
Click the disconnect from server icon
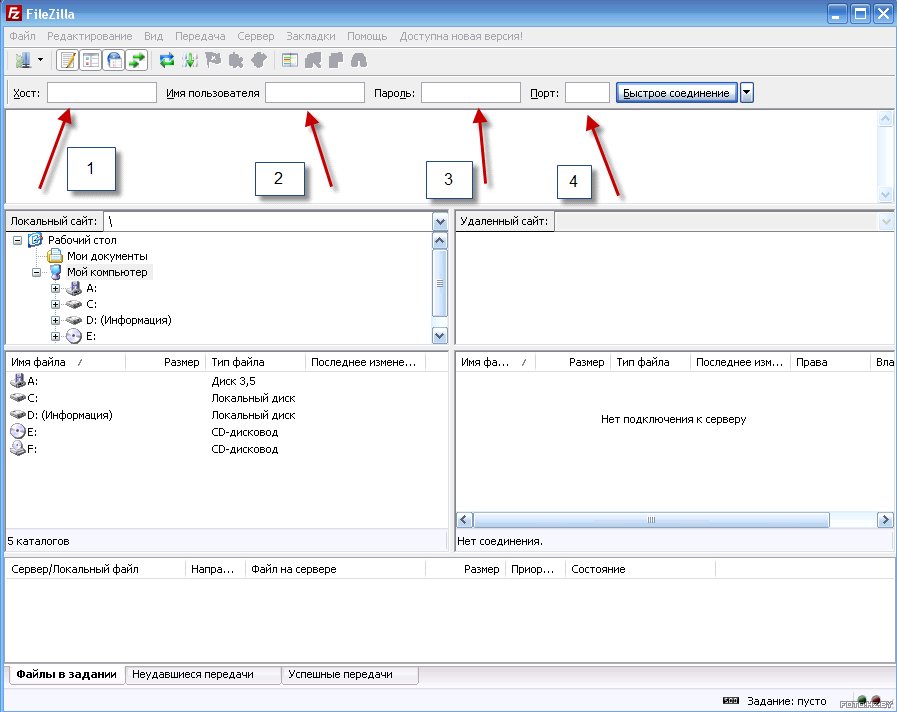(x=236, y=60)
